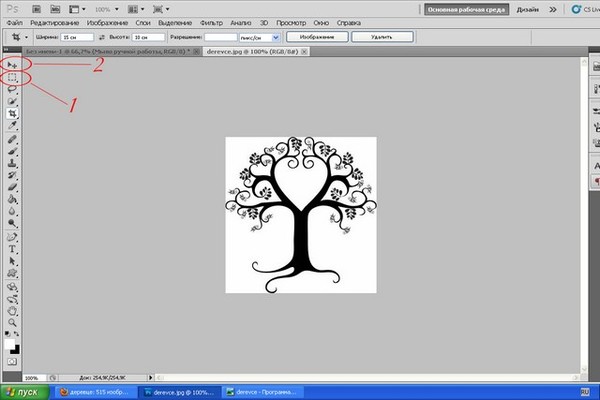Select the Crop tool in toolbar
The image size is (600, 400).
13,114
